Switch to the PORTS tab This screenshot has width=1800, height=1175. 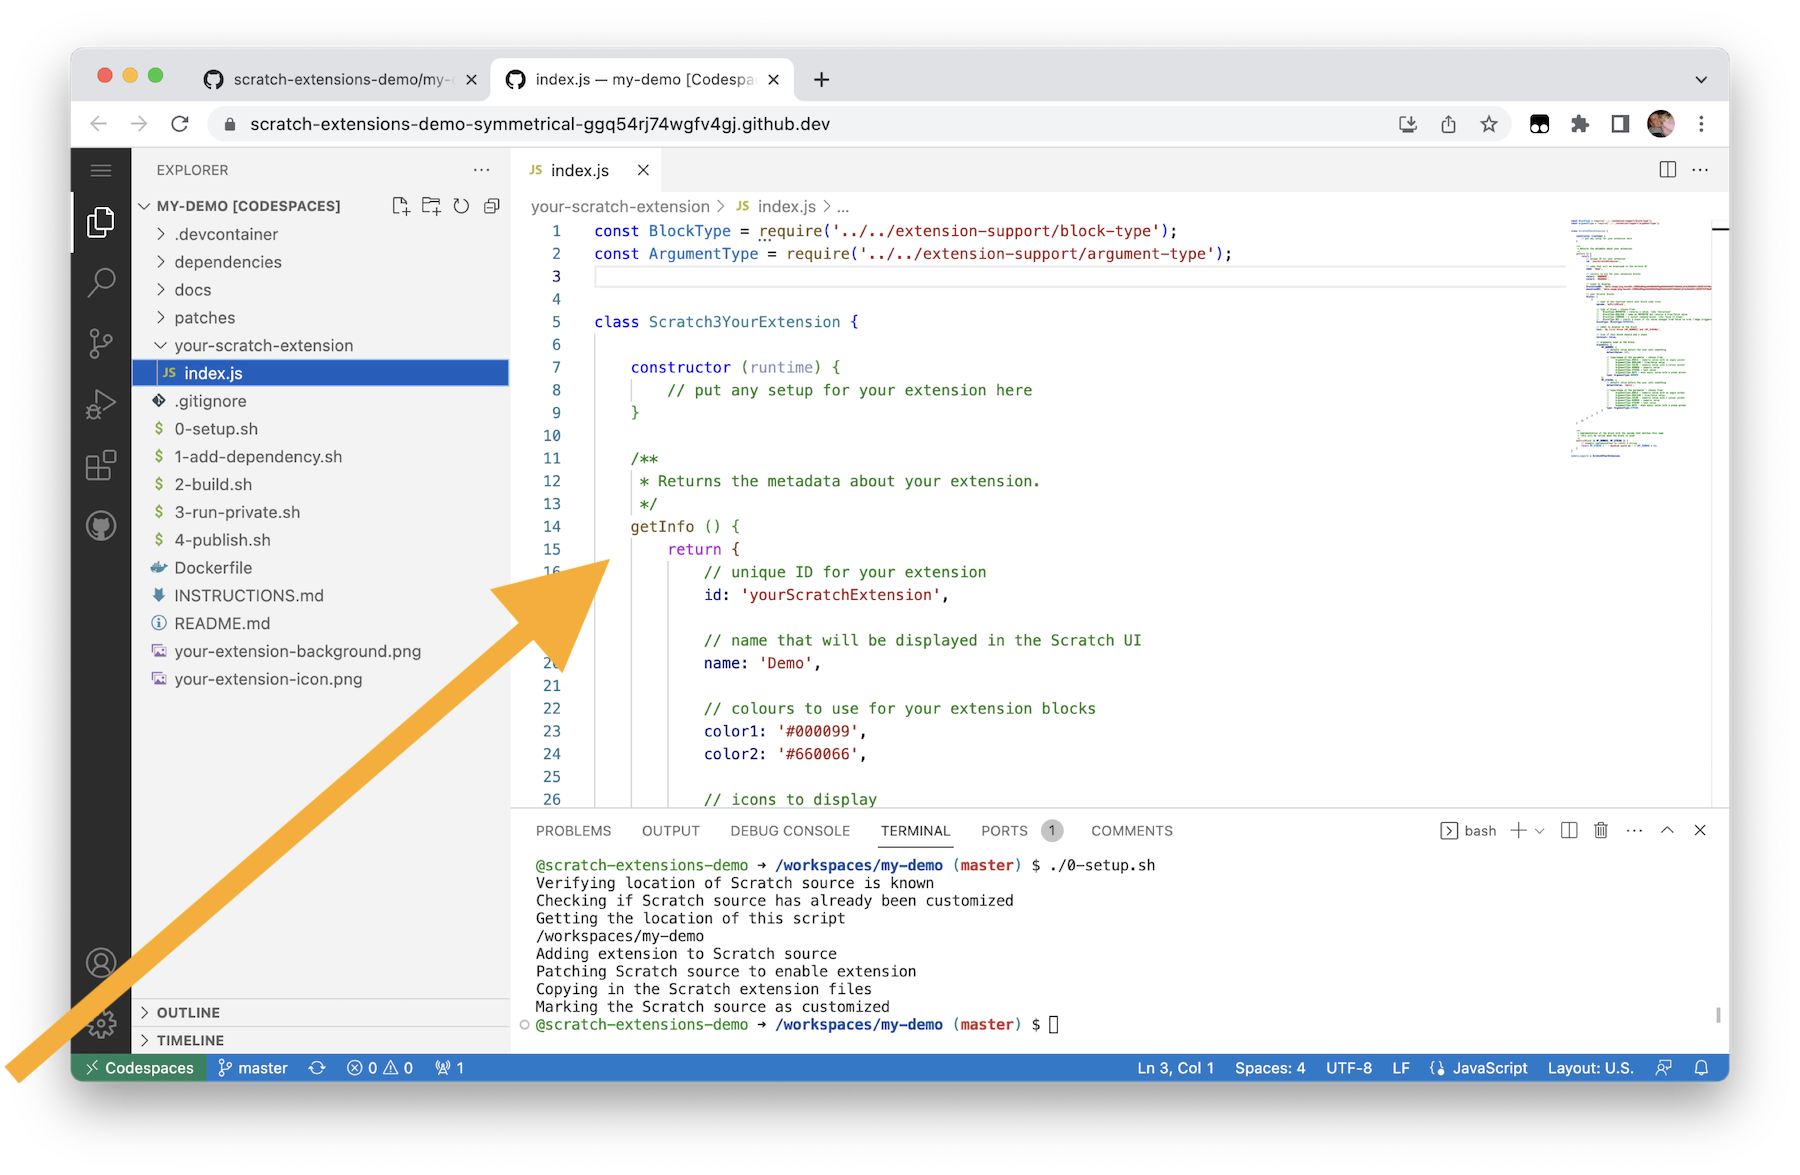click(1003, 830)
